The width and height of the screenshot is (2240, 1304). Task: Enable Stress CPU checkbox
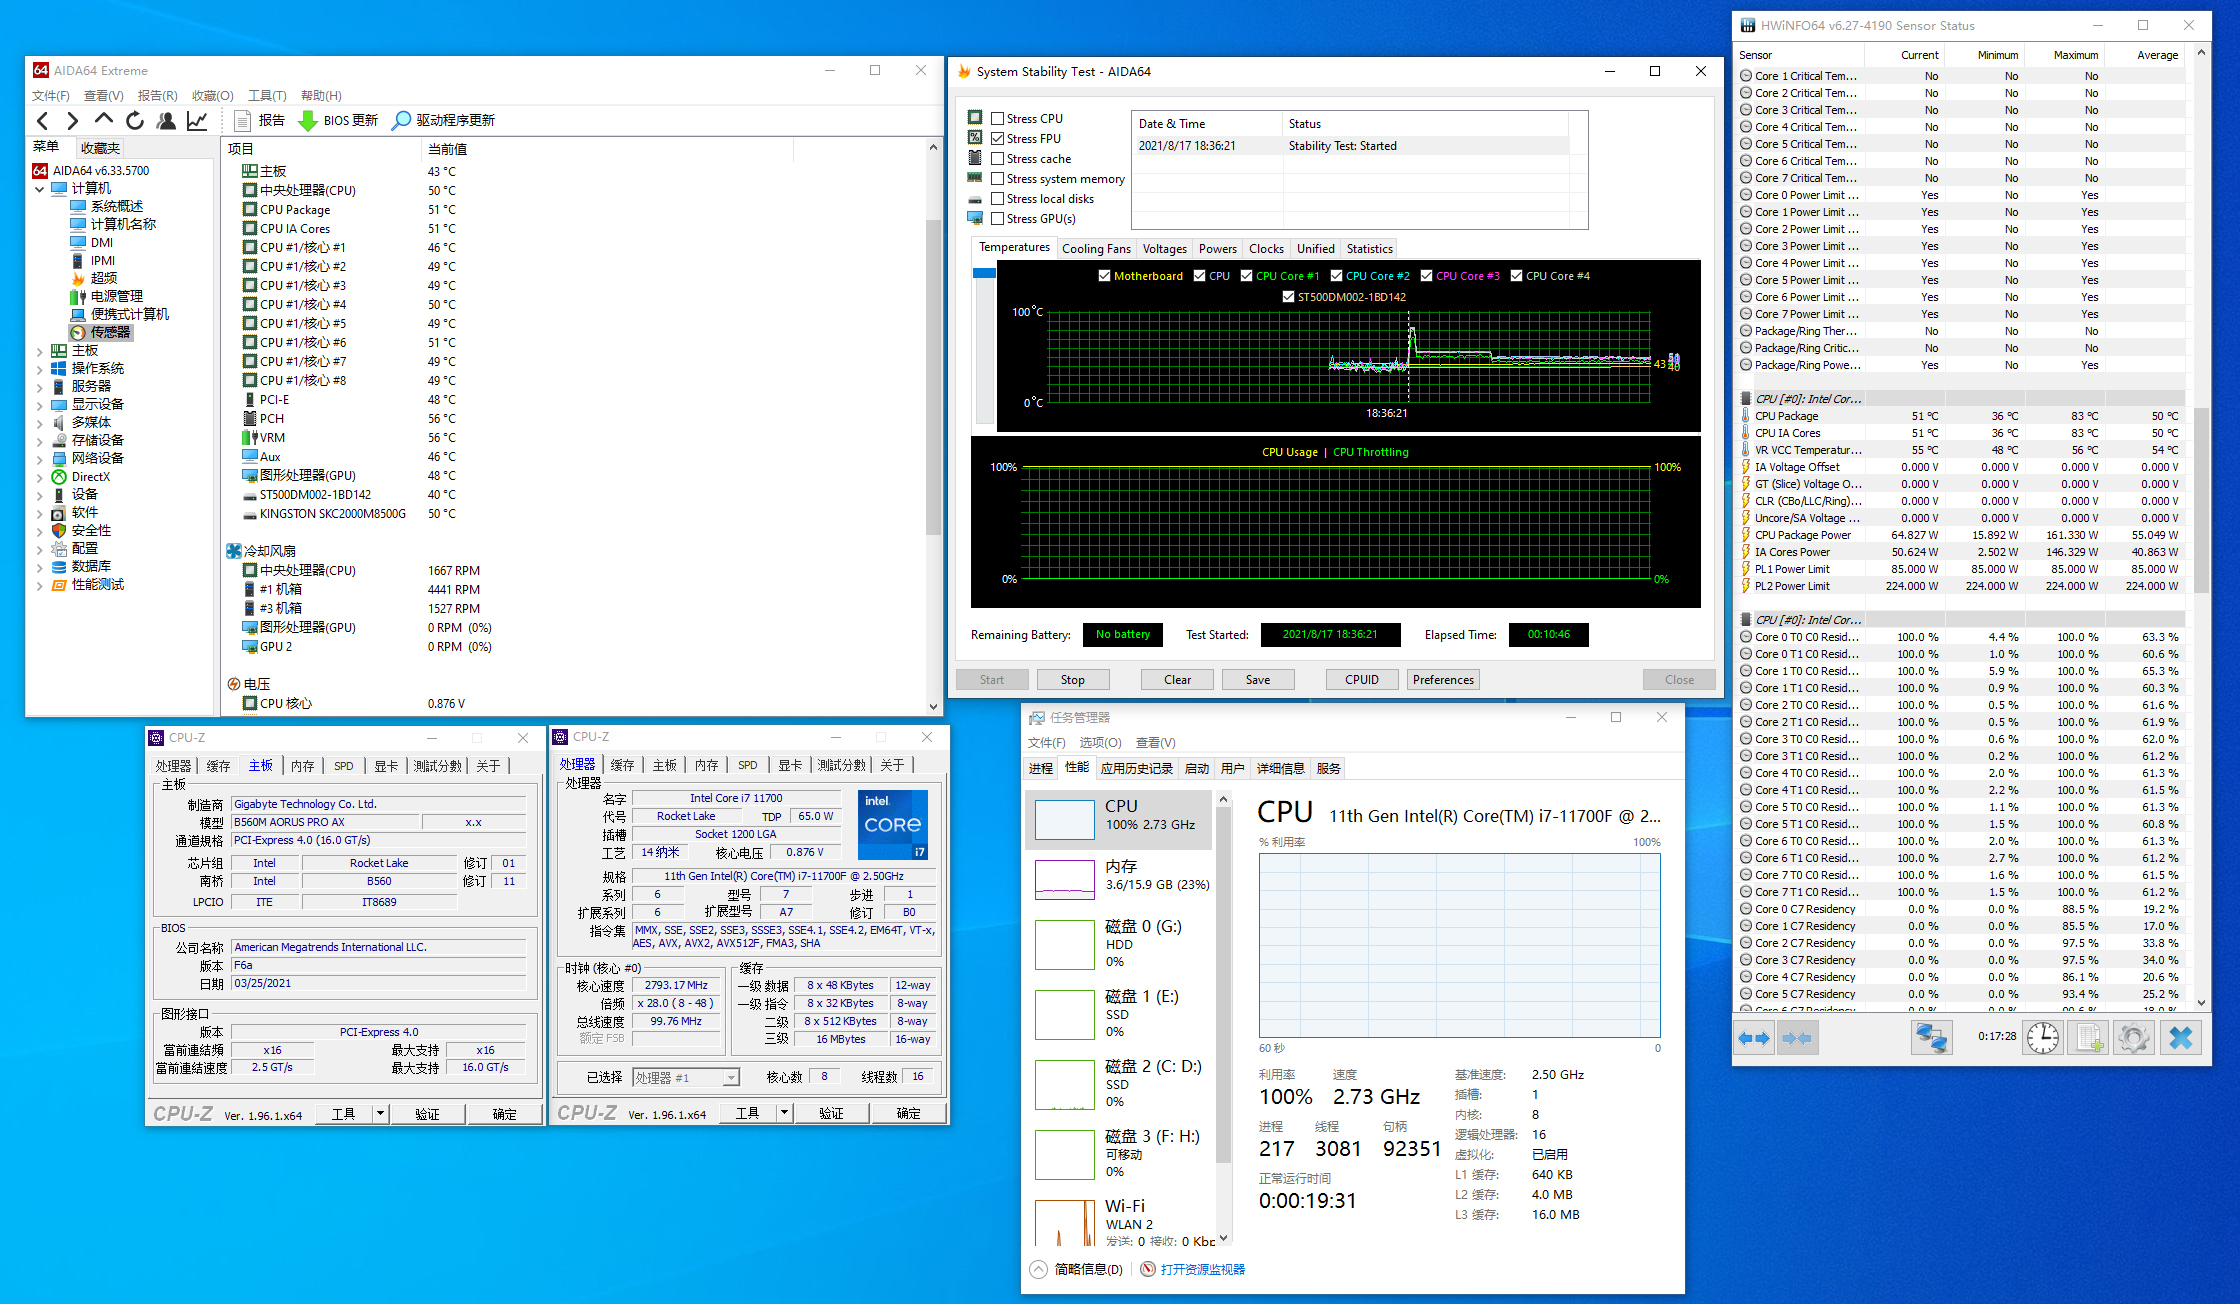(998, 118)
